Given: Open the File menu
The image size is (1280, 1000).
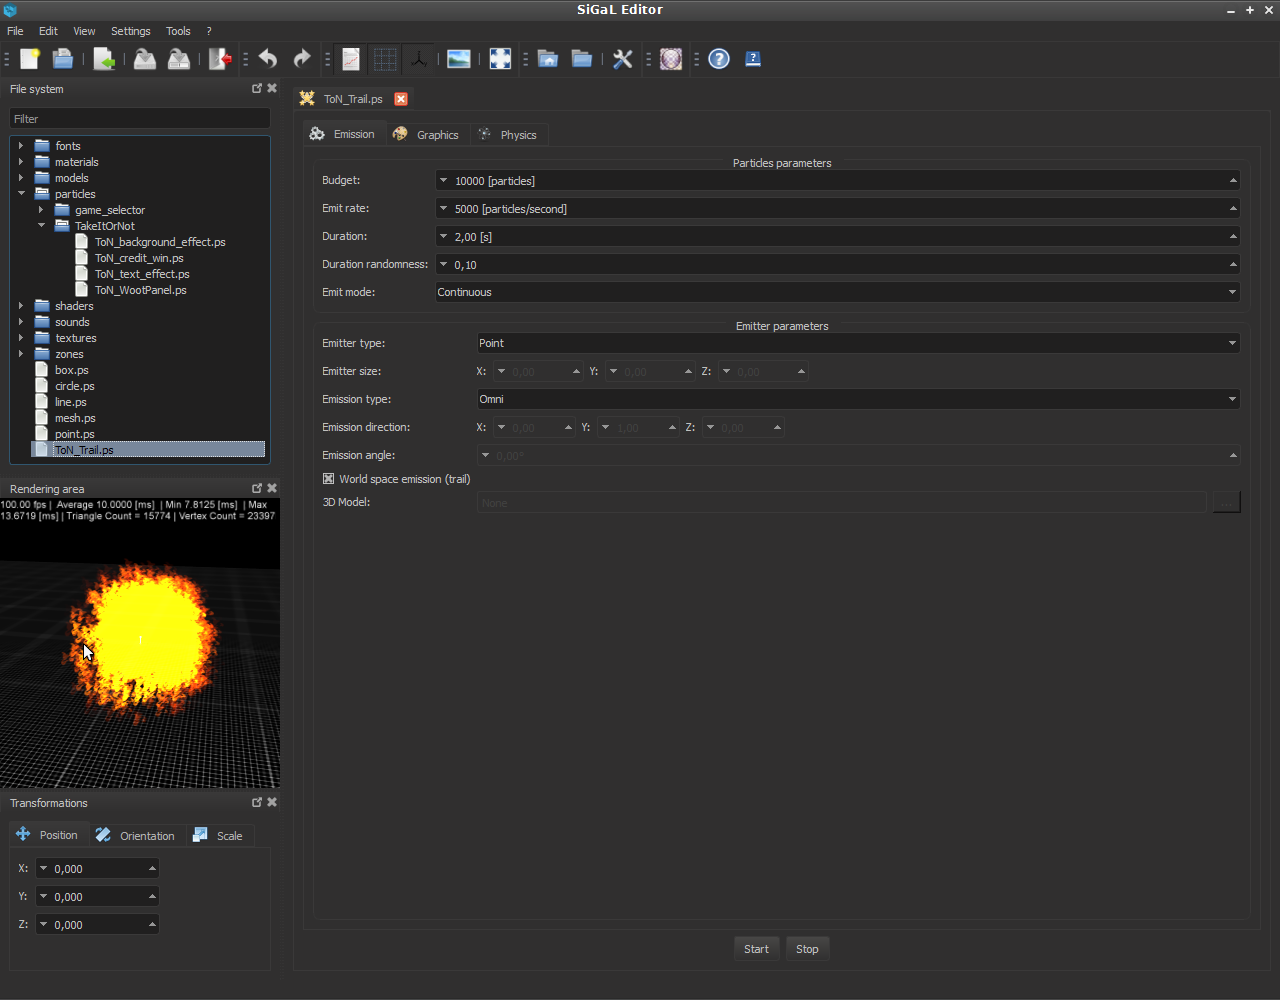Looking at the screenshot, I should tap(15, 31).
